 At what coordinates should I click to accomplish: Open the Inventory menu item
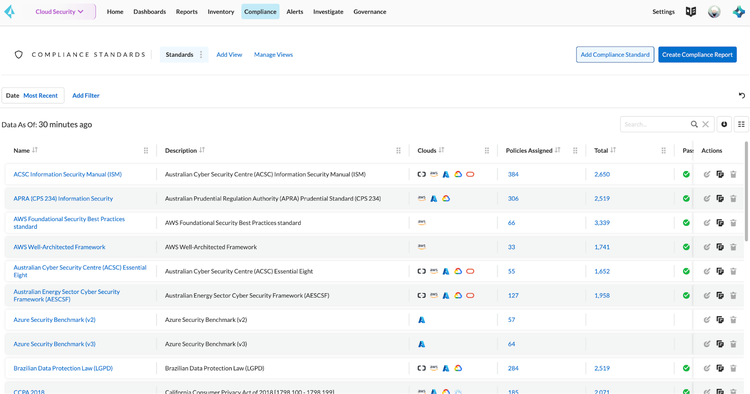coord(221,11)
